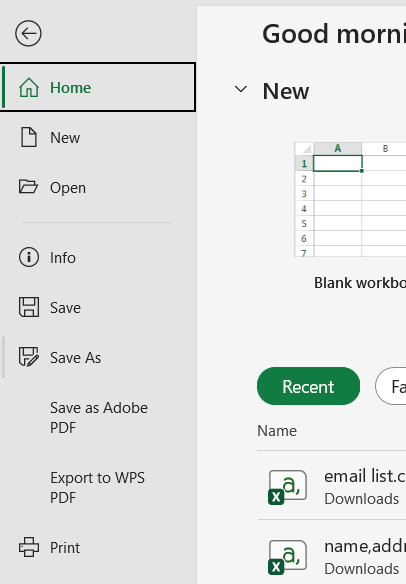Screen dimensions: 406x584
Task: Click Downloads location under name,addr
Action: click(361, 569)
